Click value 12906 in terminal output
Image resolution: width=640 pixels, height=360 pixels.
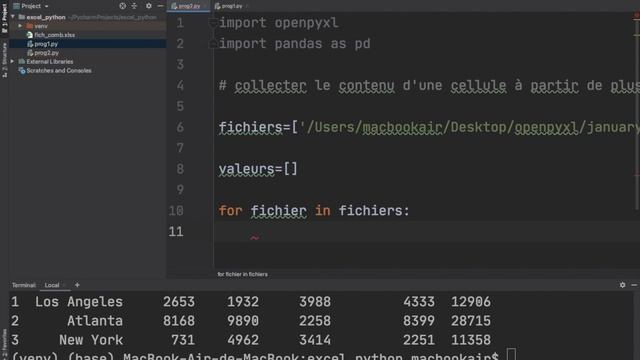(471, 302)
